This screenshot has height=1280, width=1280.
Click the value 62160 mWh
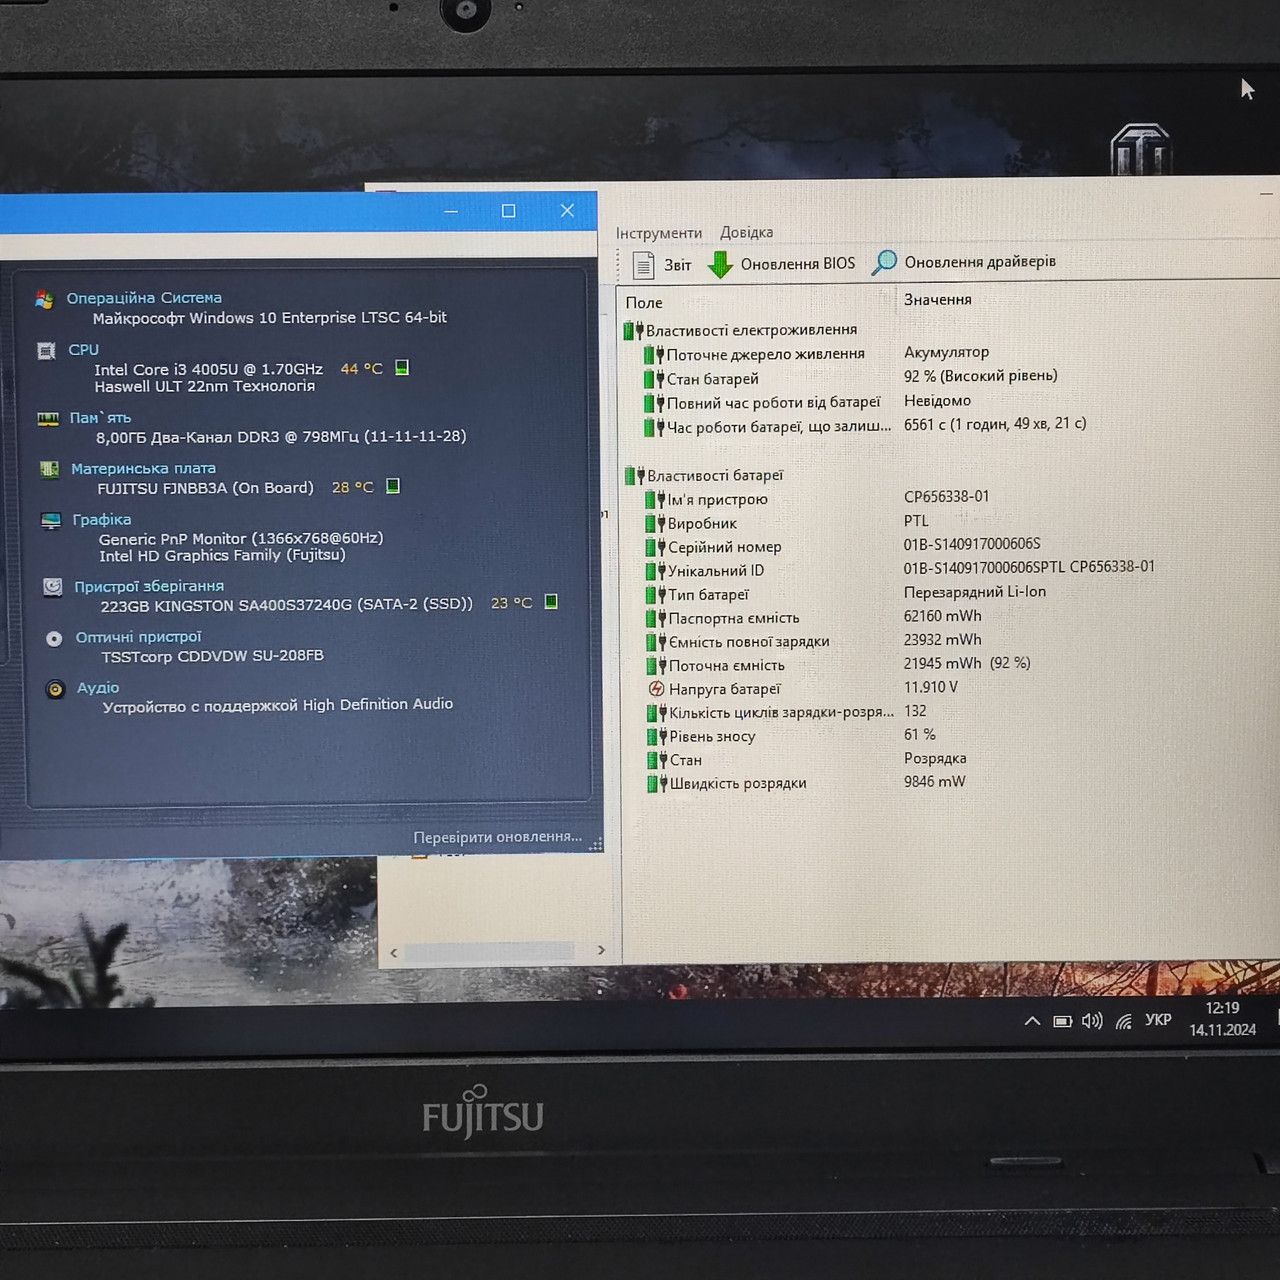[x=943, y=616]
